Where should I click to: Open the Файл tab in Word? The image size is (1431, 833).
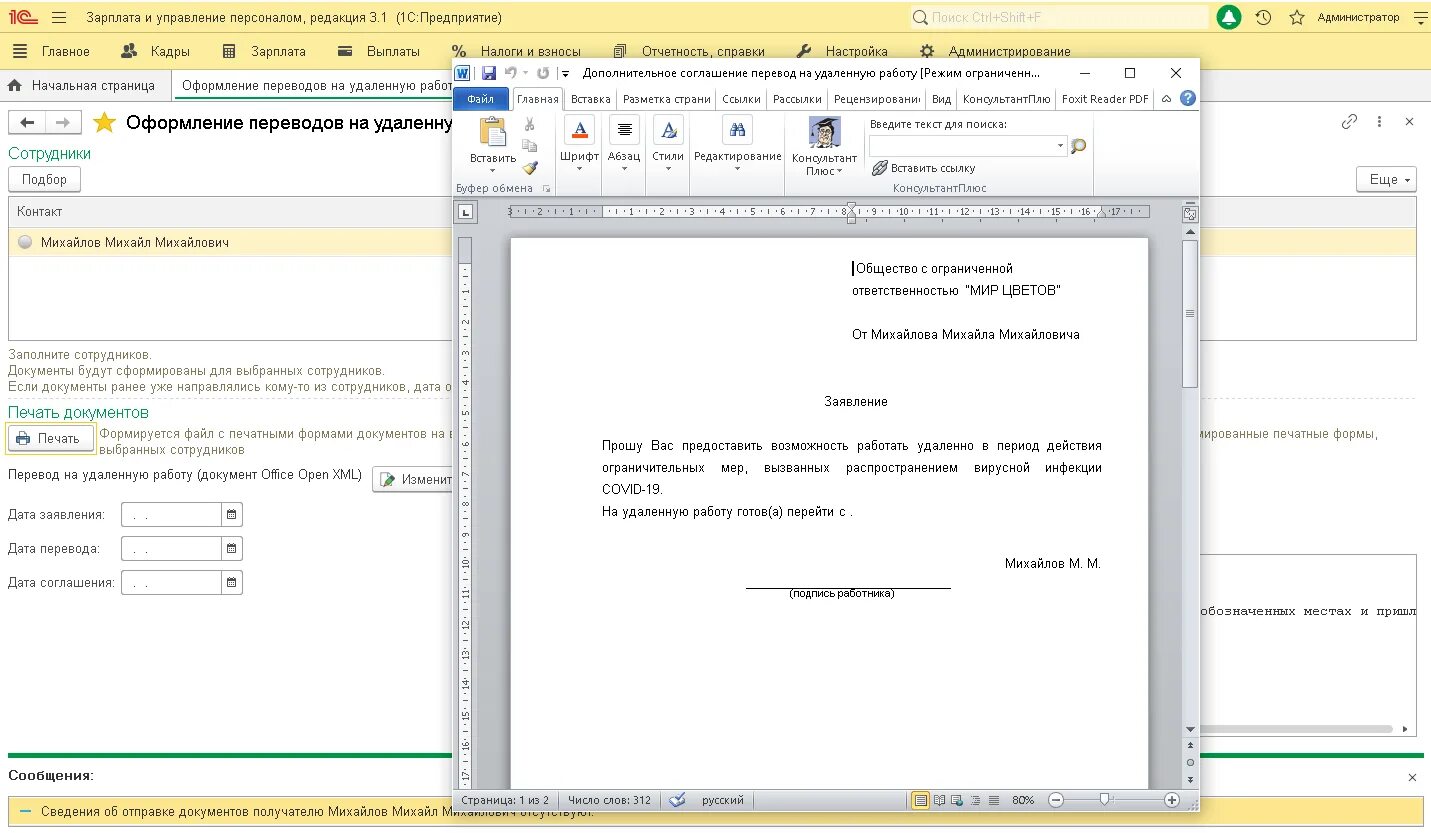[x=480, y=99]
